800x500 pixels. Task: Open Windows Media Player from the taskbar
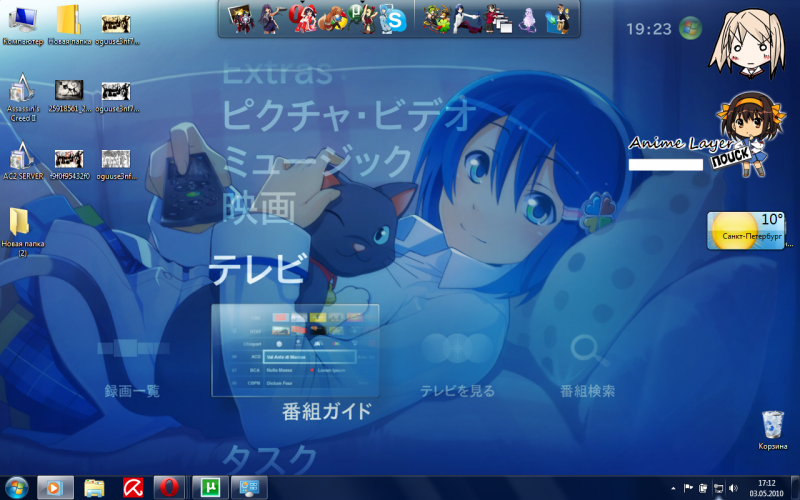55,488
